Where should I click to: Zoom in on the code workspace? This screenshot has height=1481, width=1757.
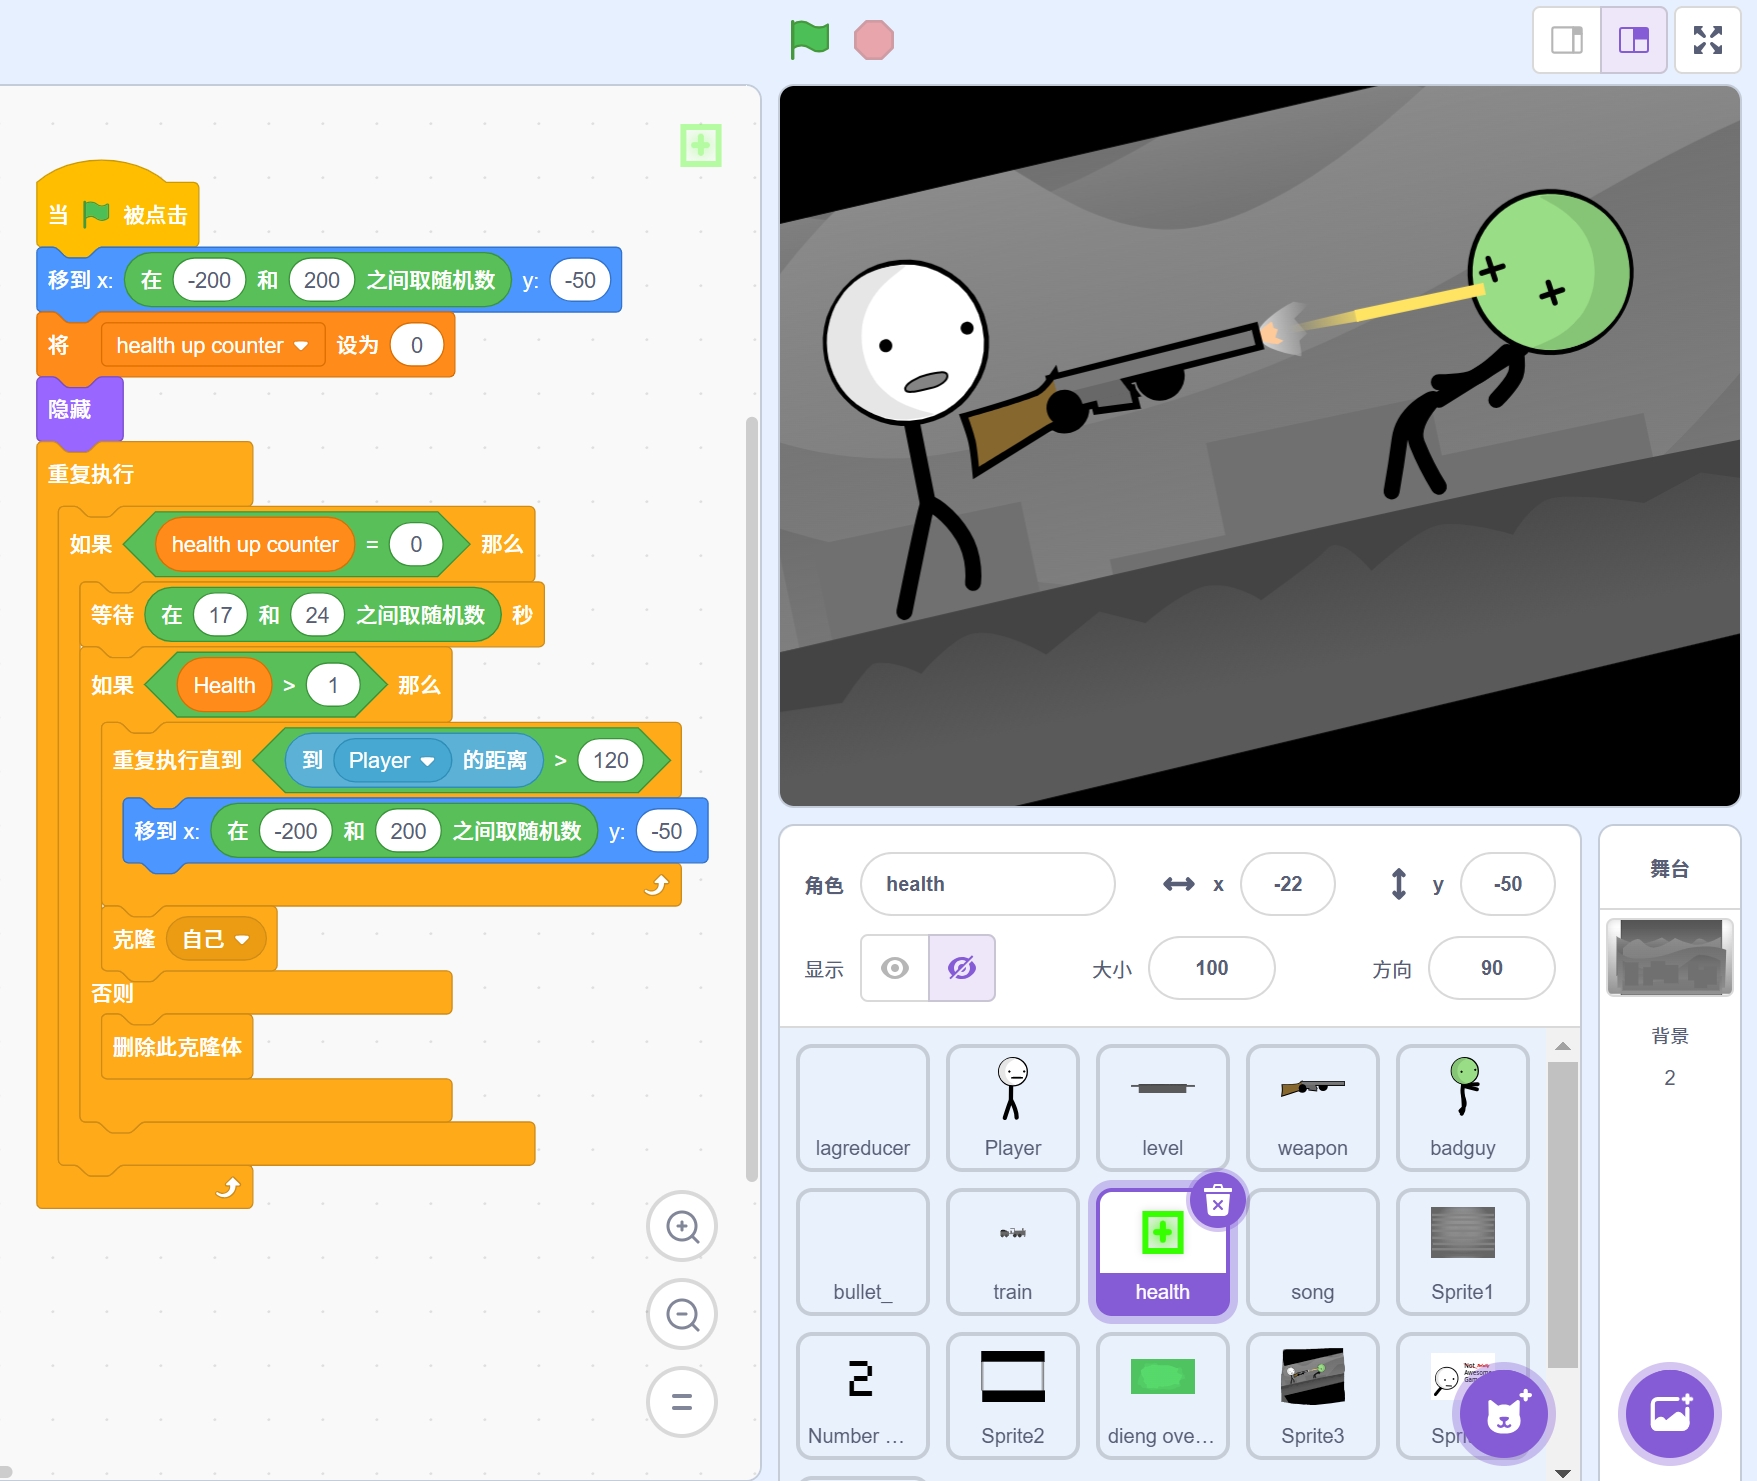point(682,1226)
